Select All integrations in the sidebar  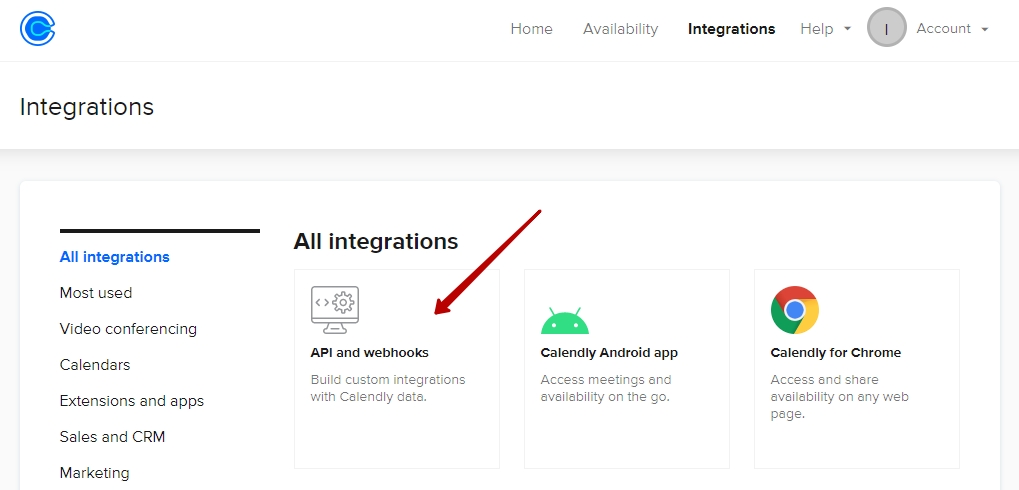pos(114,257)
